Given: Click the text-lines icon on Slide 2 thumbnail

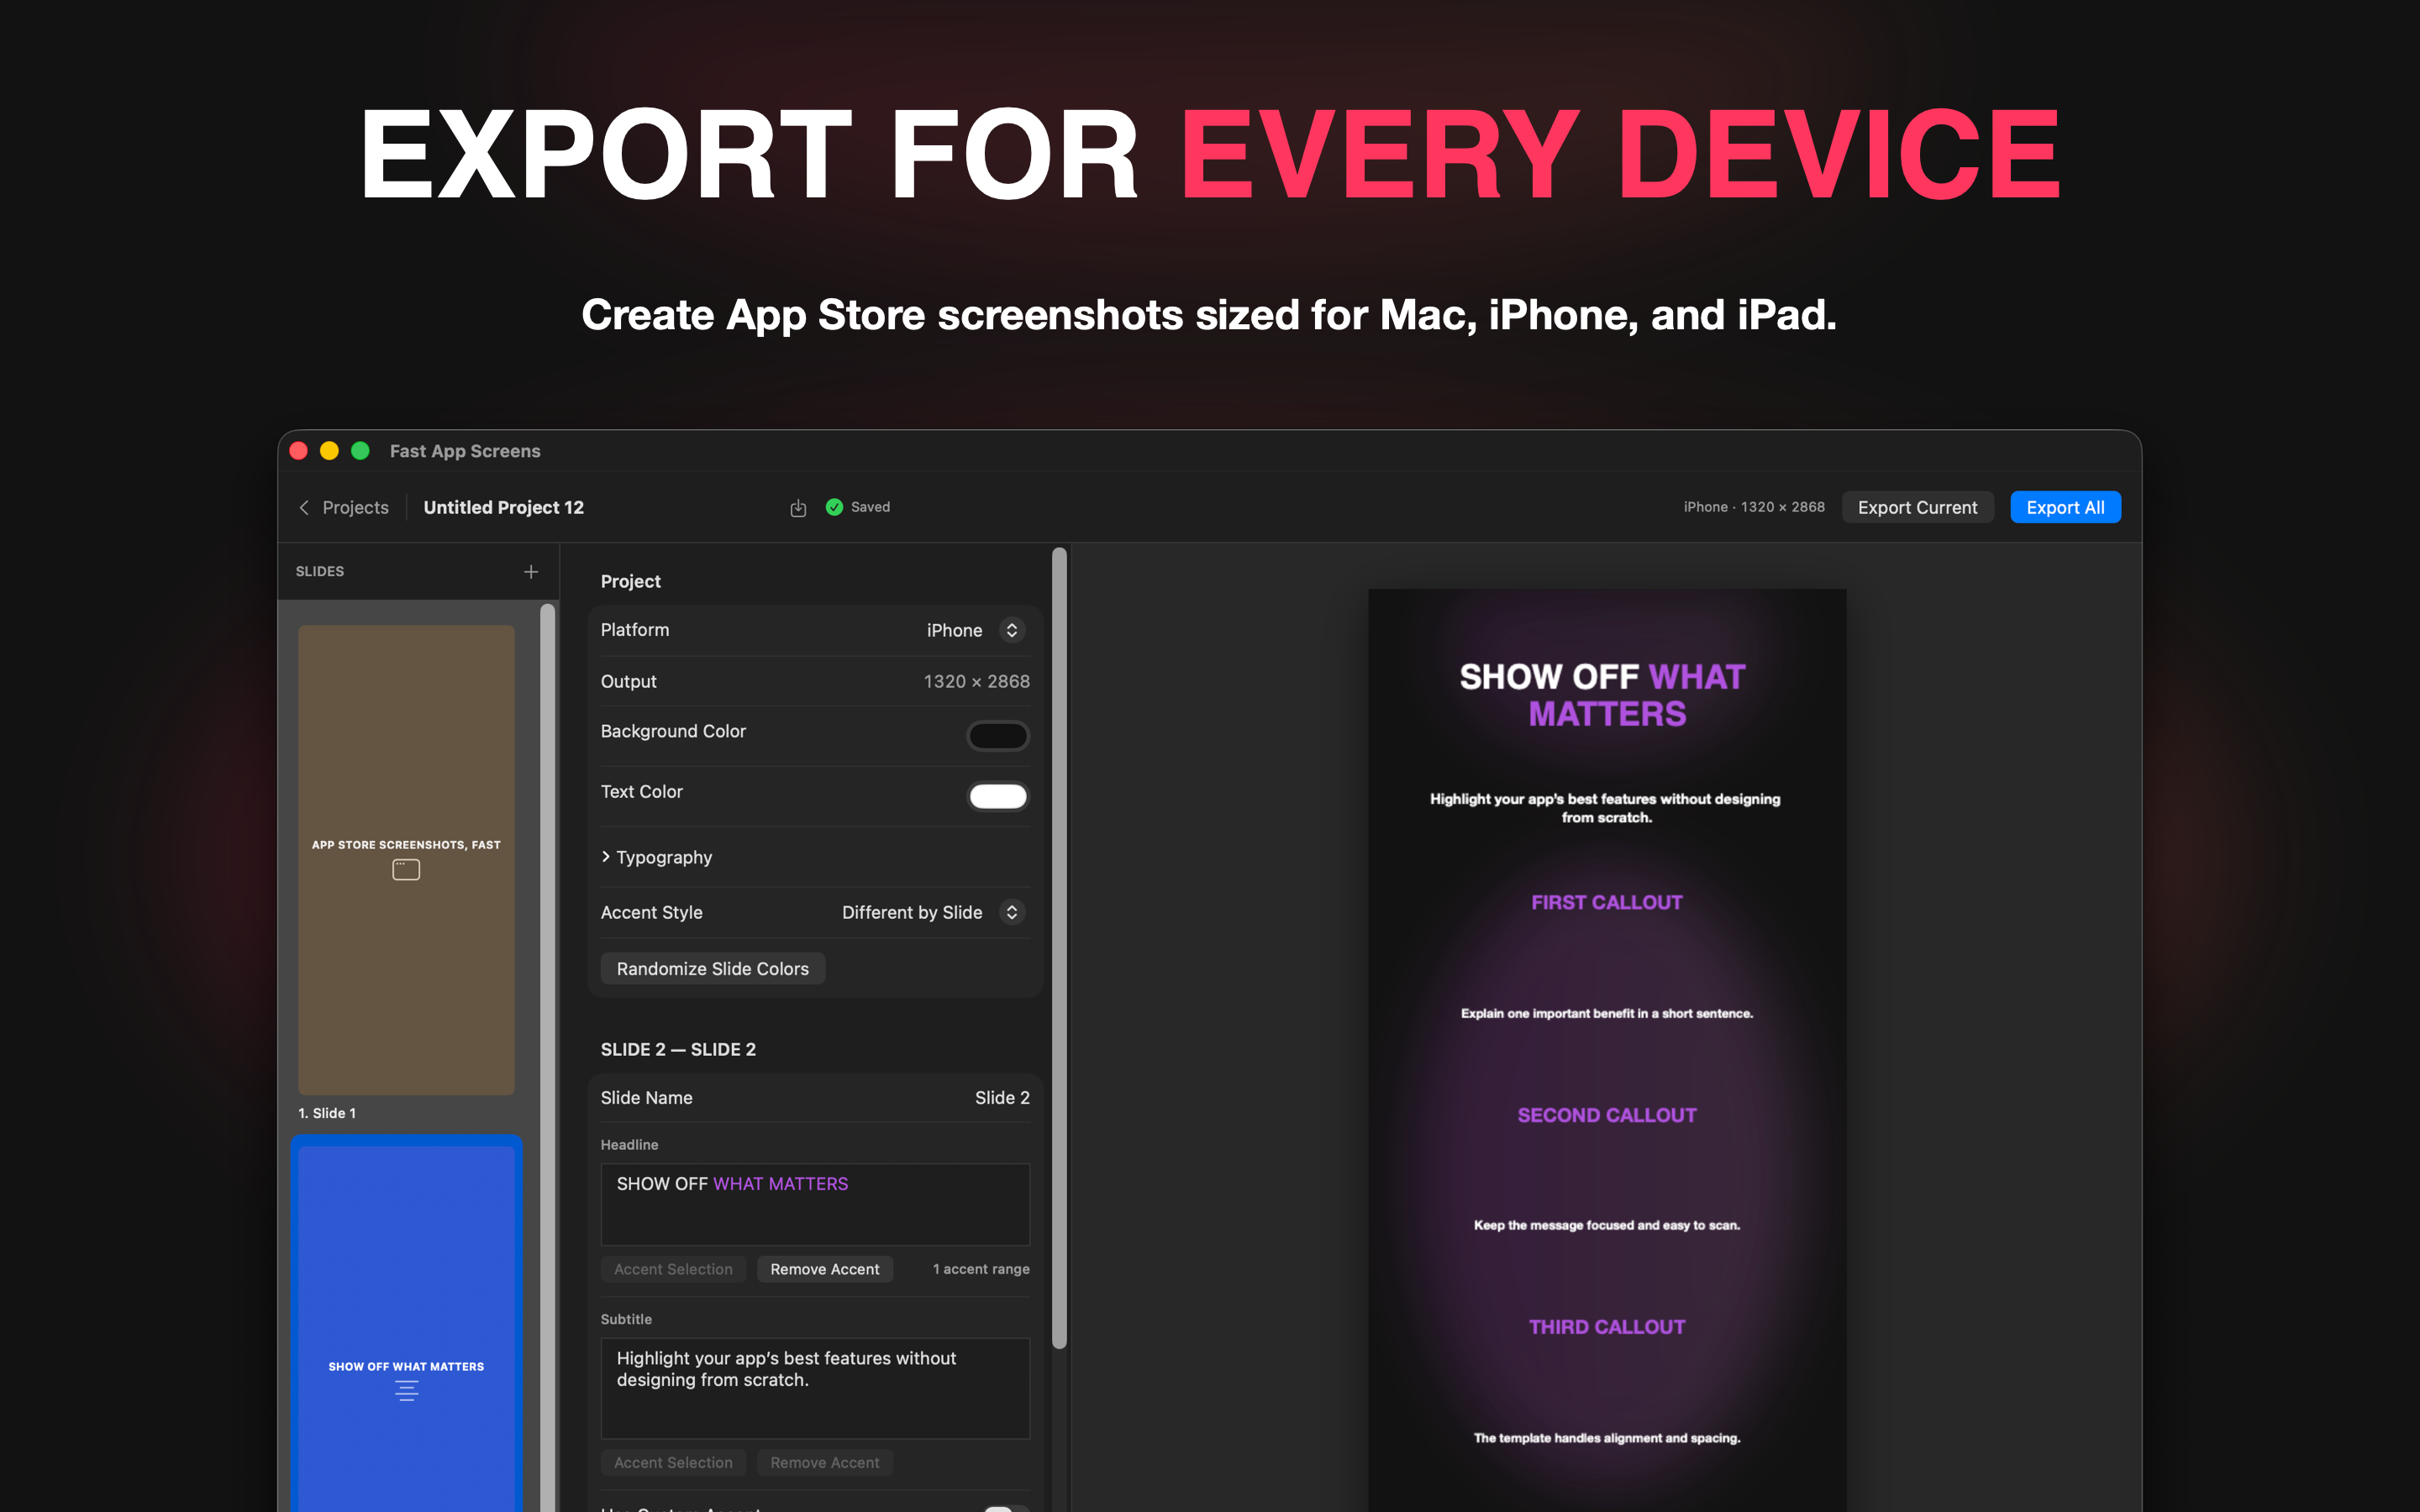Looking at the screenshot, I should pyautogui.click(x=406, y=1390).
